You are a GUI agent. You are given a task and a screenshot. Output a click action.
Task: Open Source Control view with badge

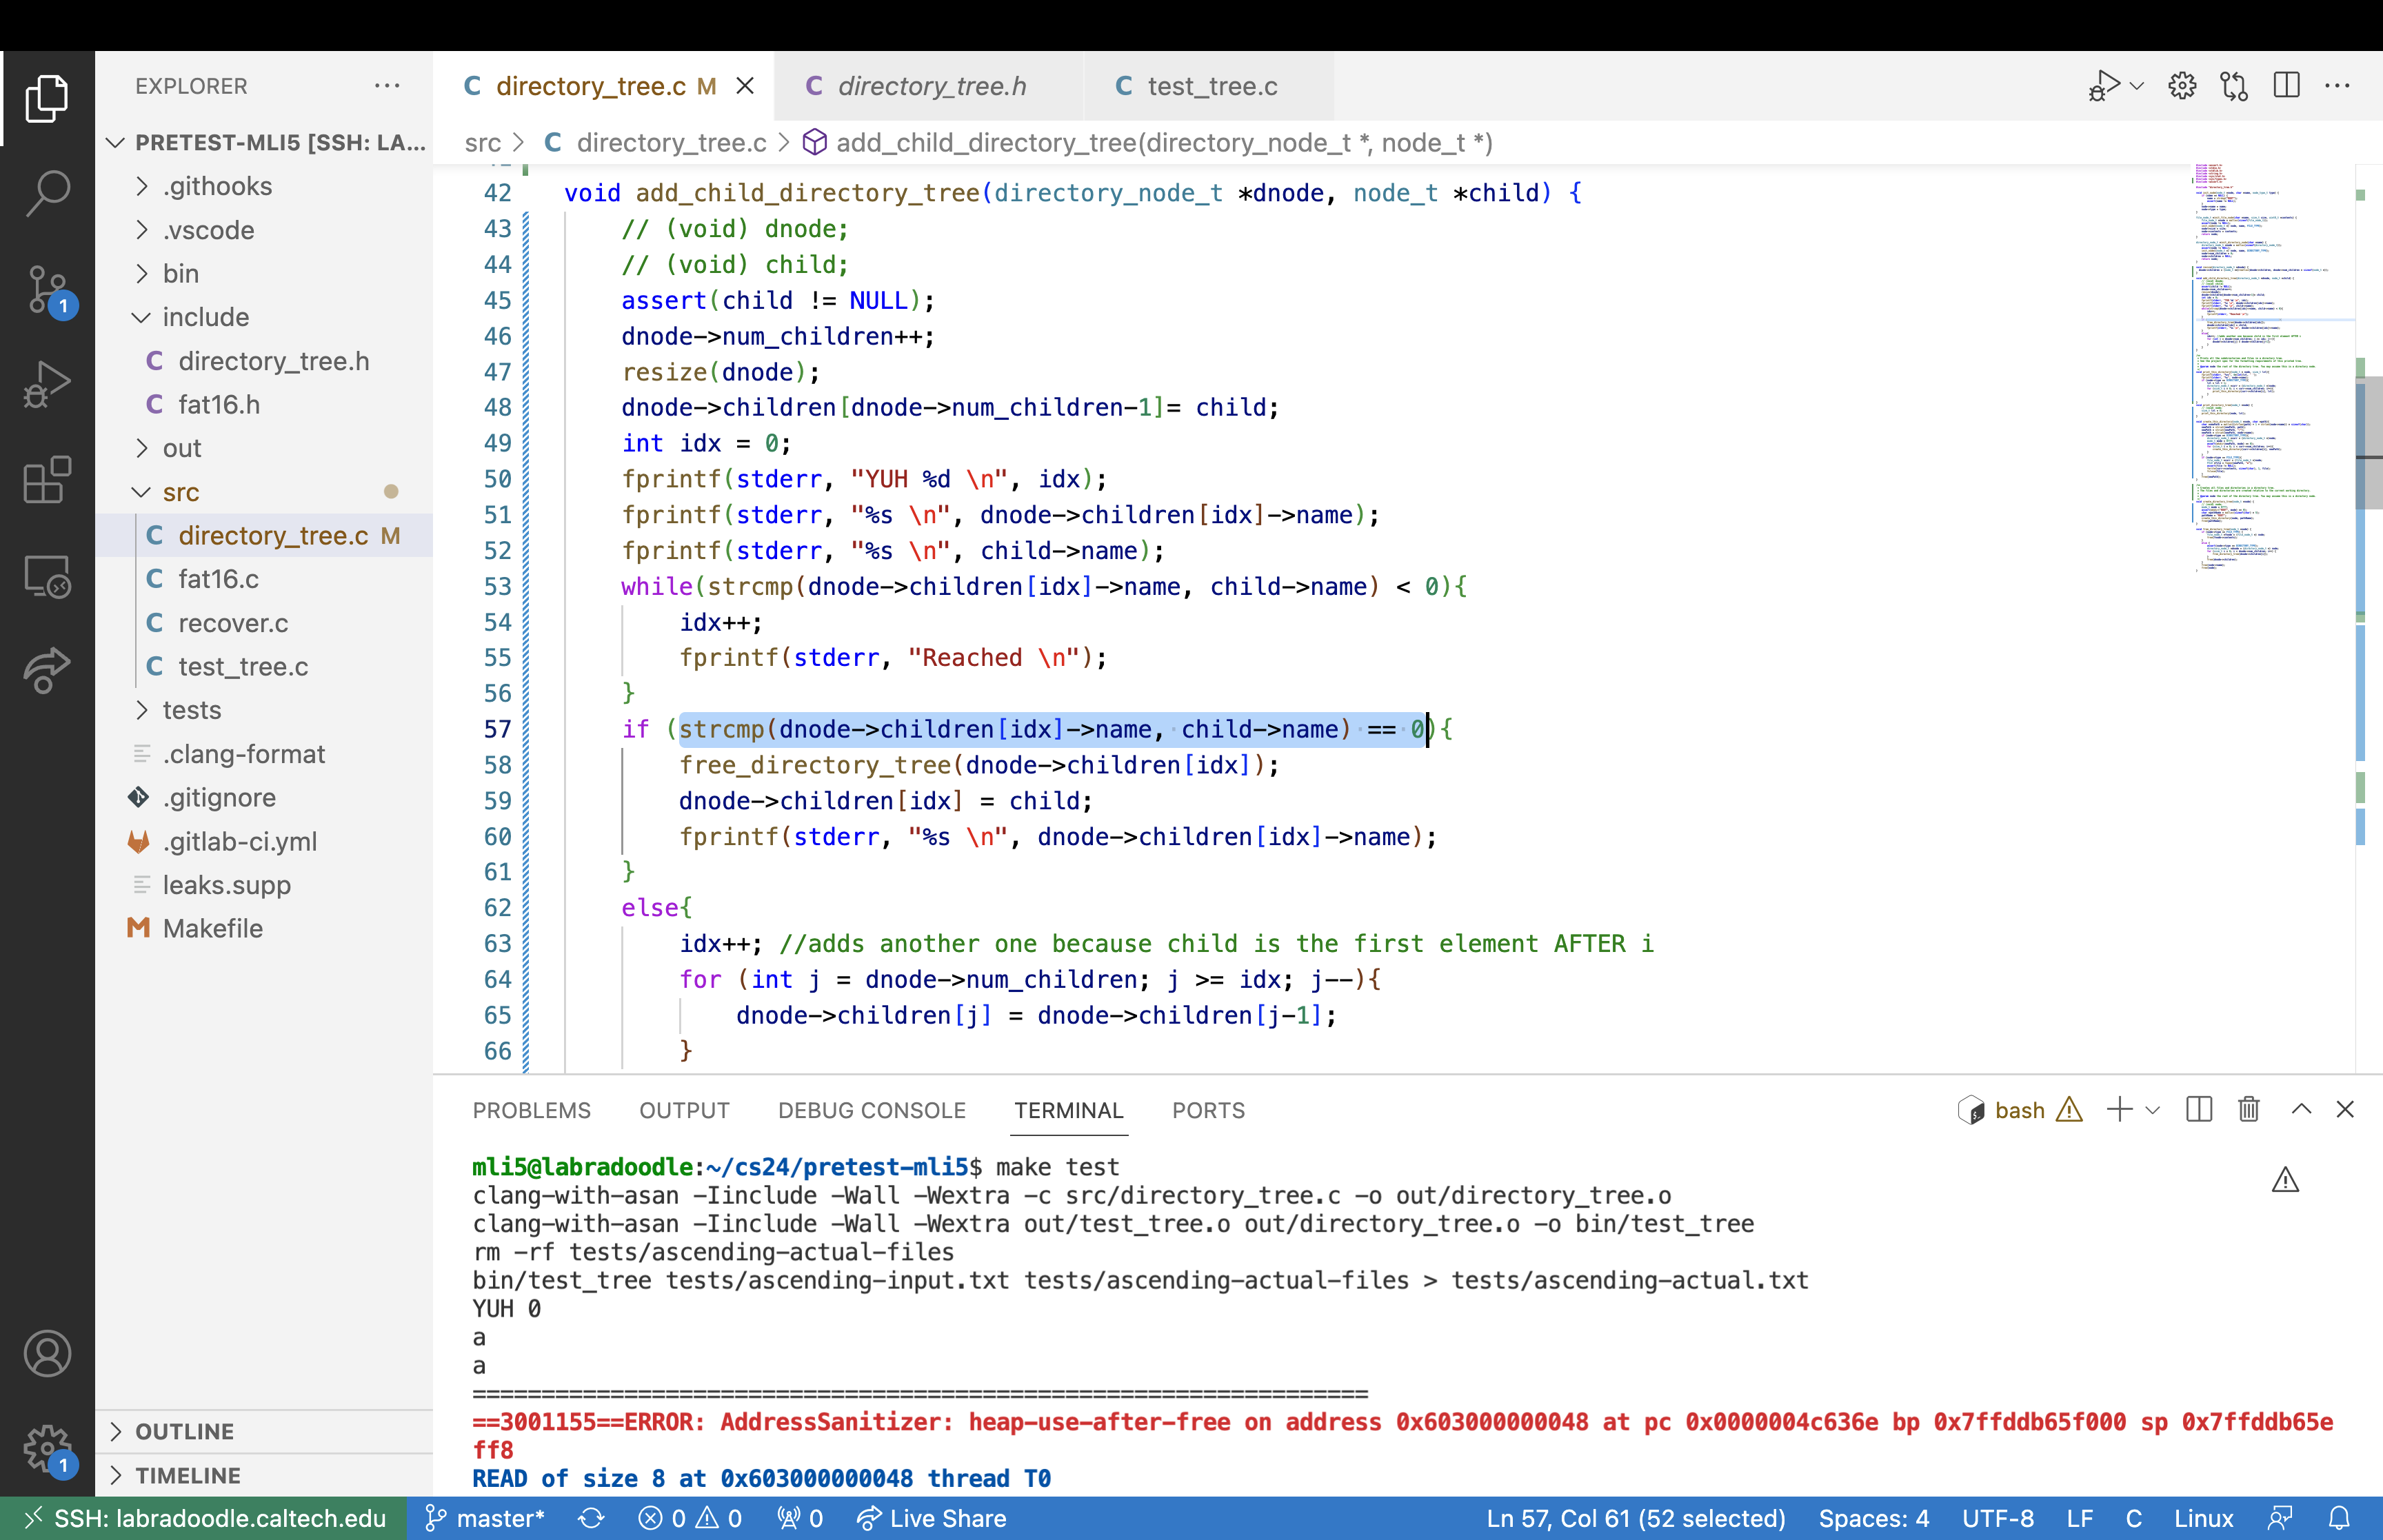pos(47,289)
